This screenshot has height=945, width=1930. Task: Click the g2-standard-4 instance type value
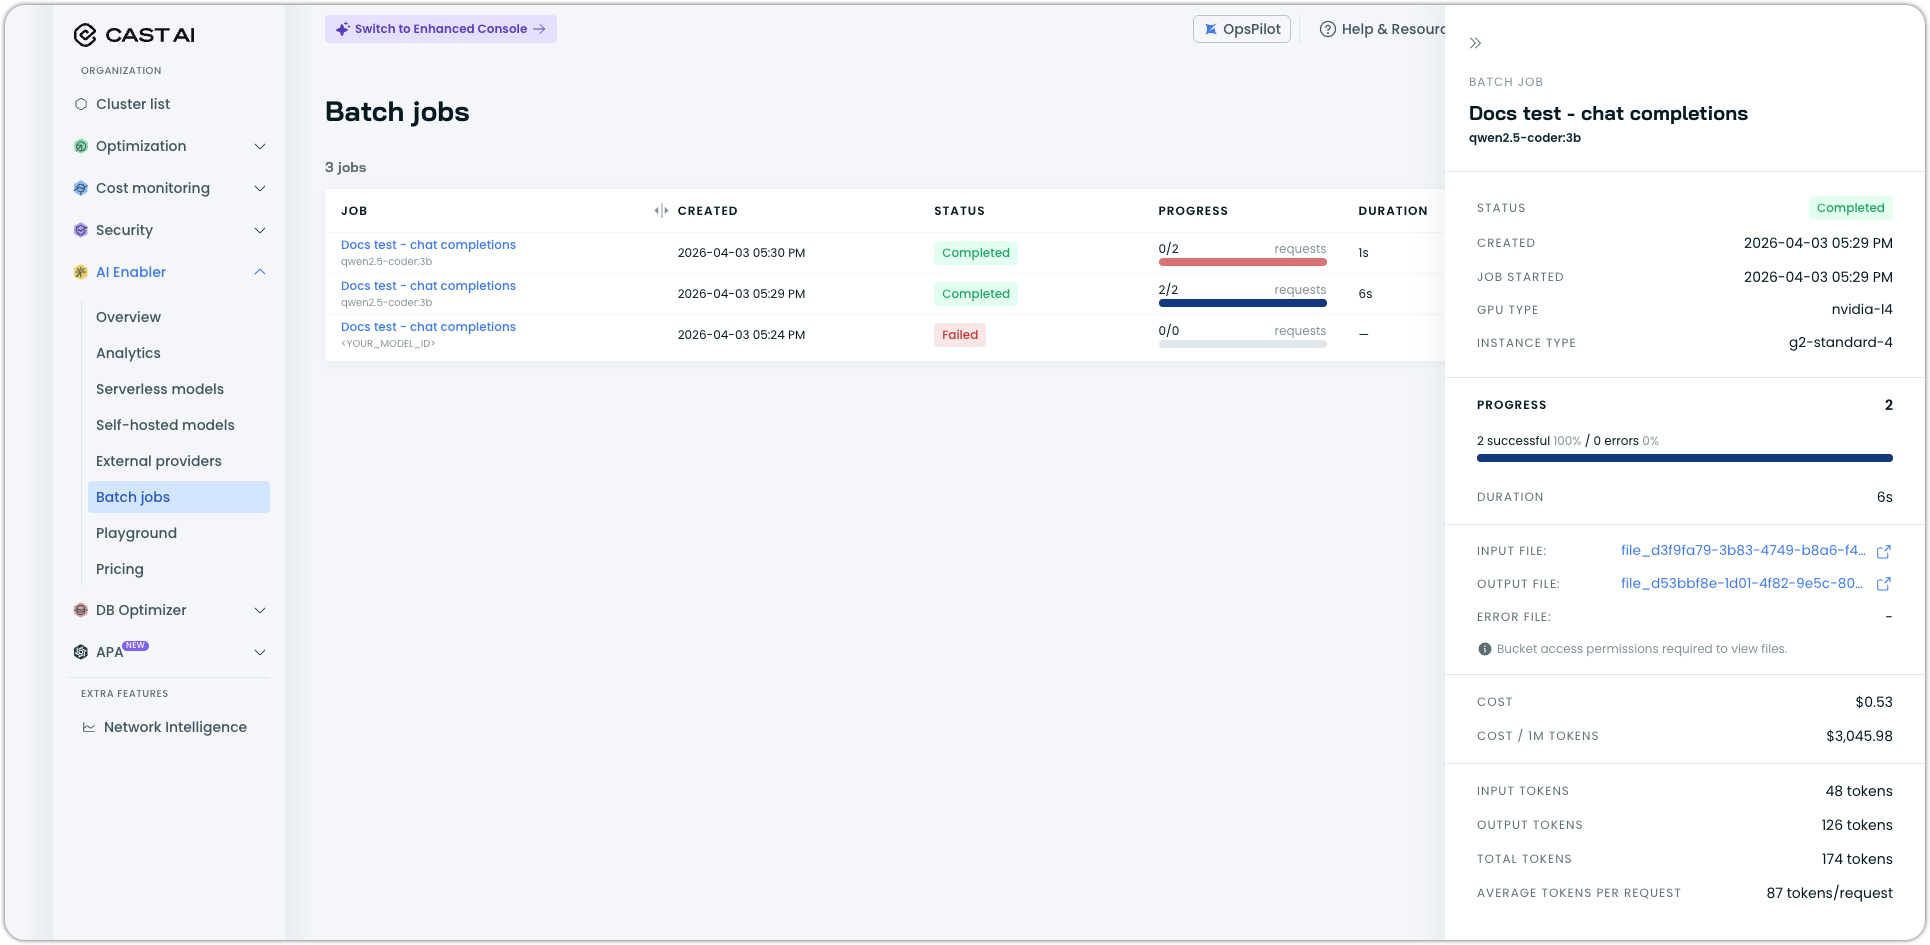(x=1841, y=343)
